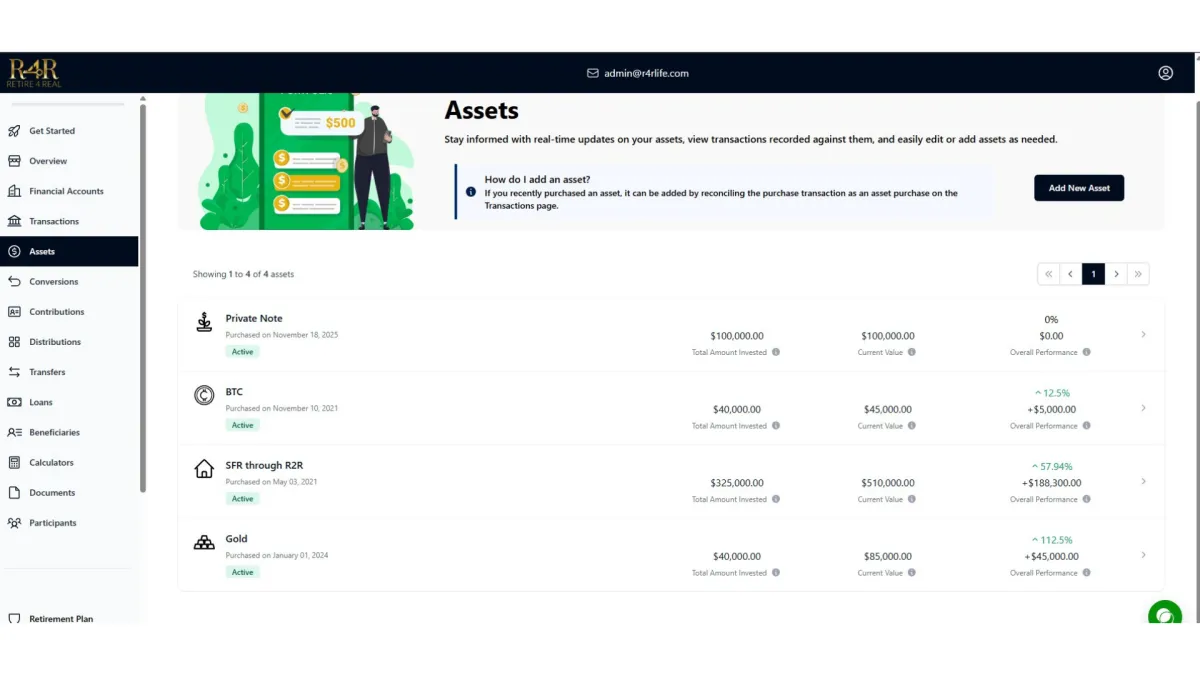The width and height of the screenshot is (1200, 675).
Task: Select page 1 in pagination
Action: 1093,274
